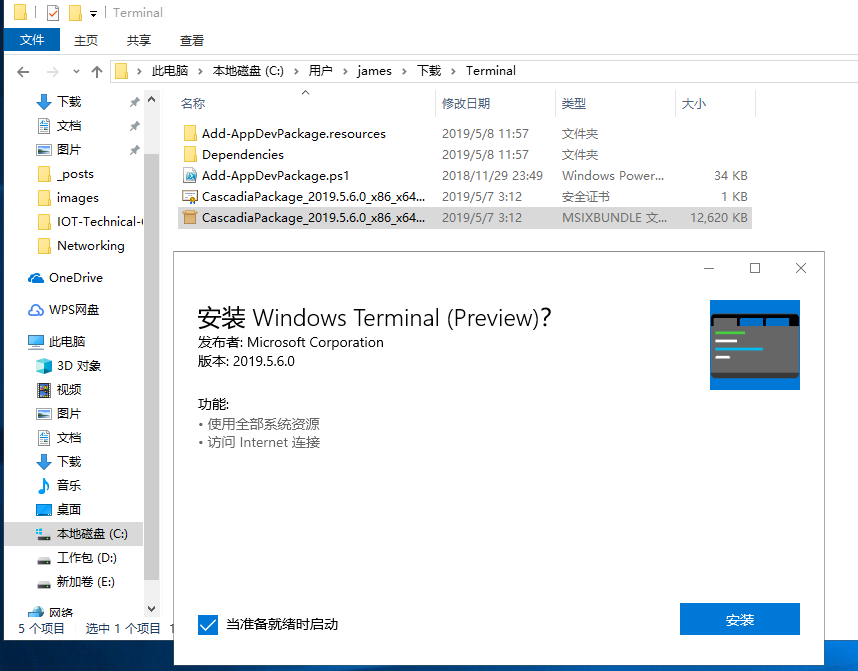Open the 主页 ribbon tab
858x671 pixels.
[86, 41]
